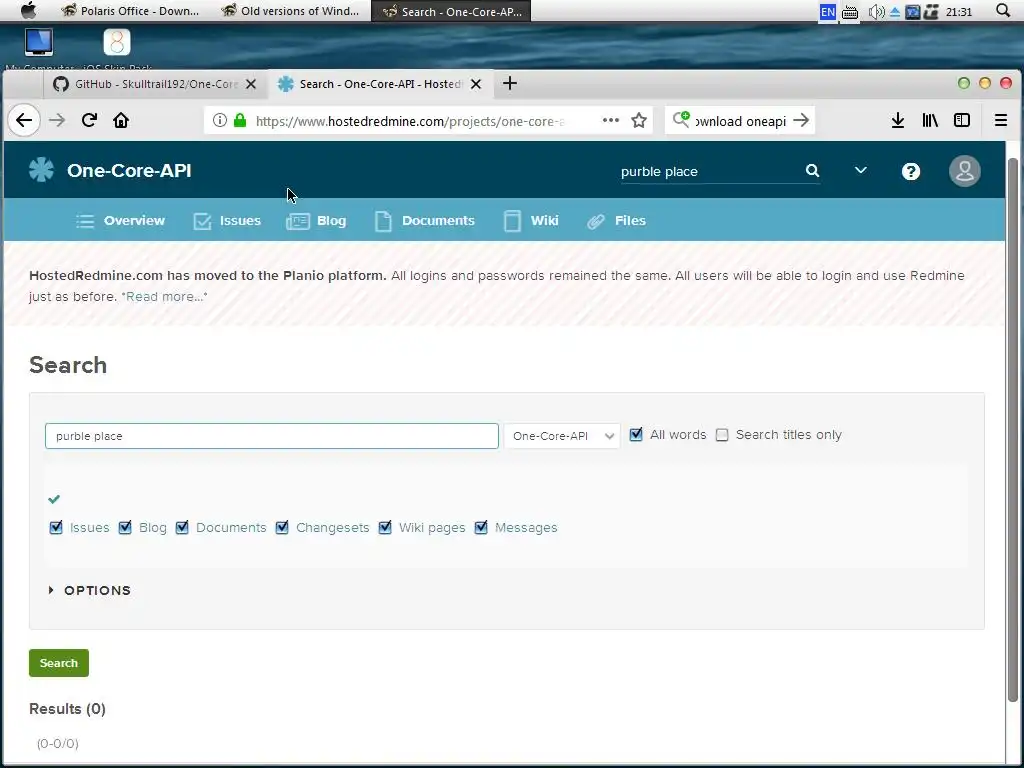Open a new browser tab
1024x768 pixels.
[510, 84]
